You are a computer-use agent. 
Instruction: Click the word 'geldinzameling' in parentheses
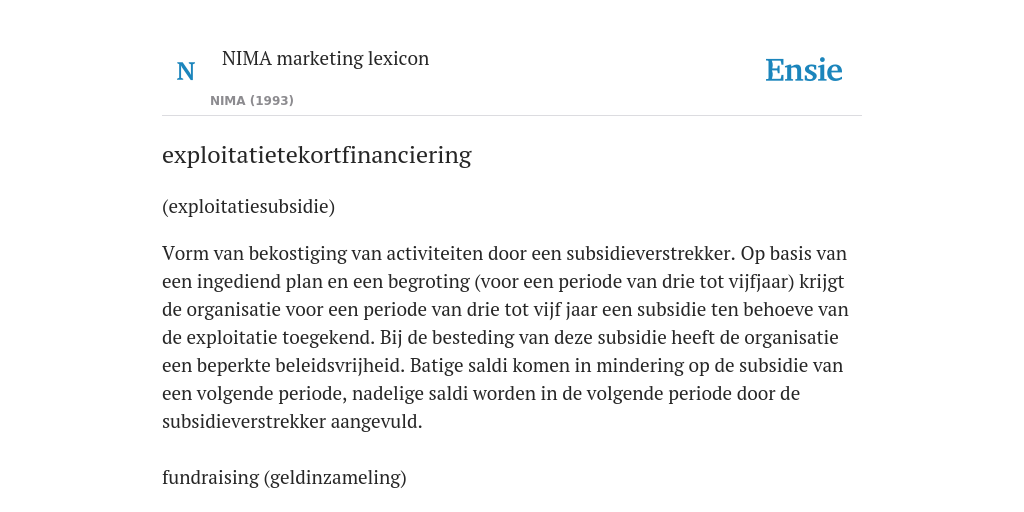(x=335, y=477)
